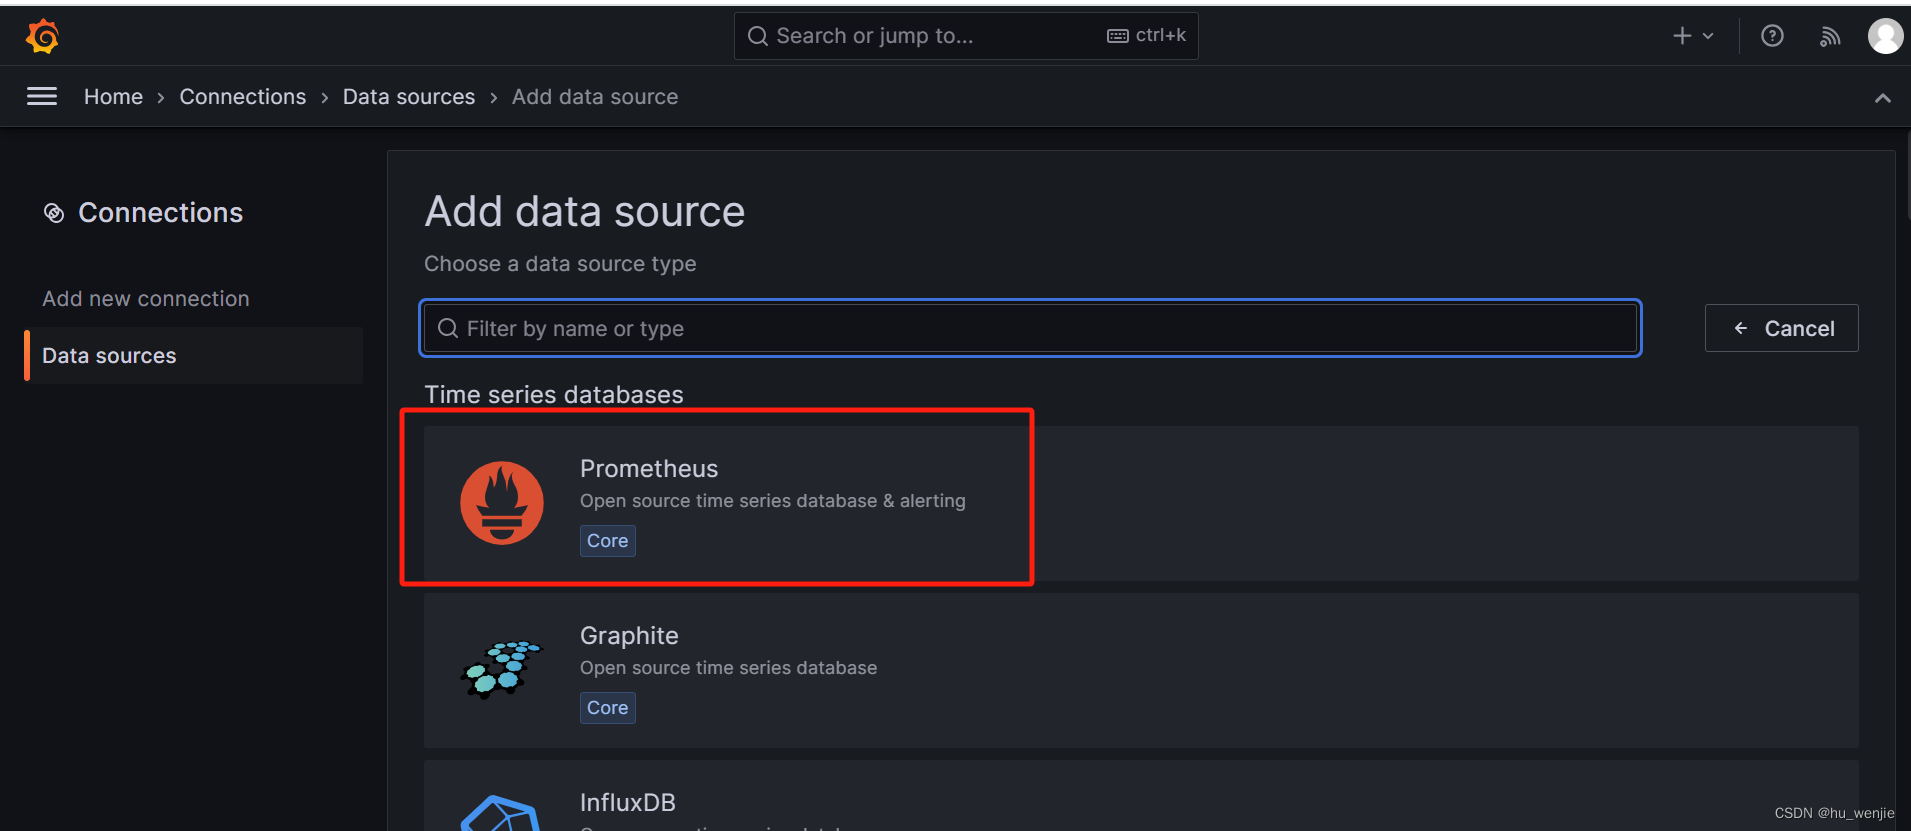
Task: Focus the Filter by name or type field
Action: pos(1030,328)
